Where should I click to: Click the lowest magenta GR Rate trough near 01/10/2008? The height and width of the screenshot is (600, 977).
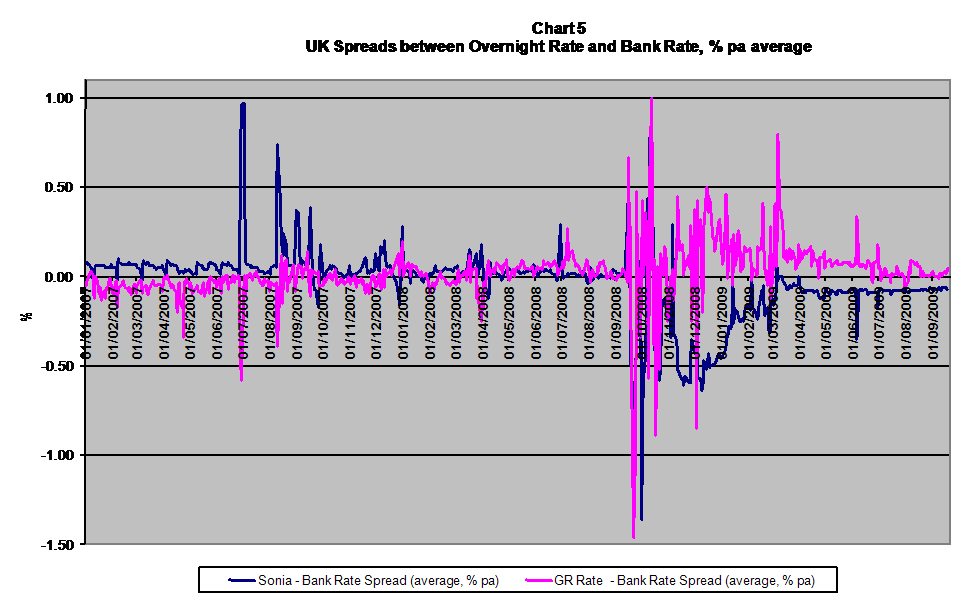[x=634, y=535]
